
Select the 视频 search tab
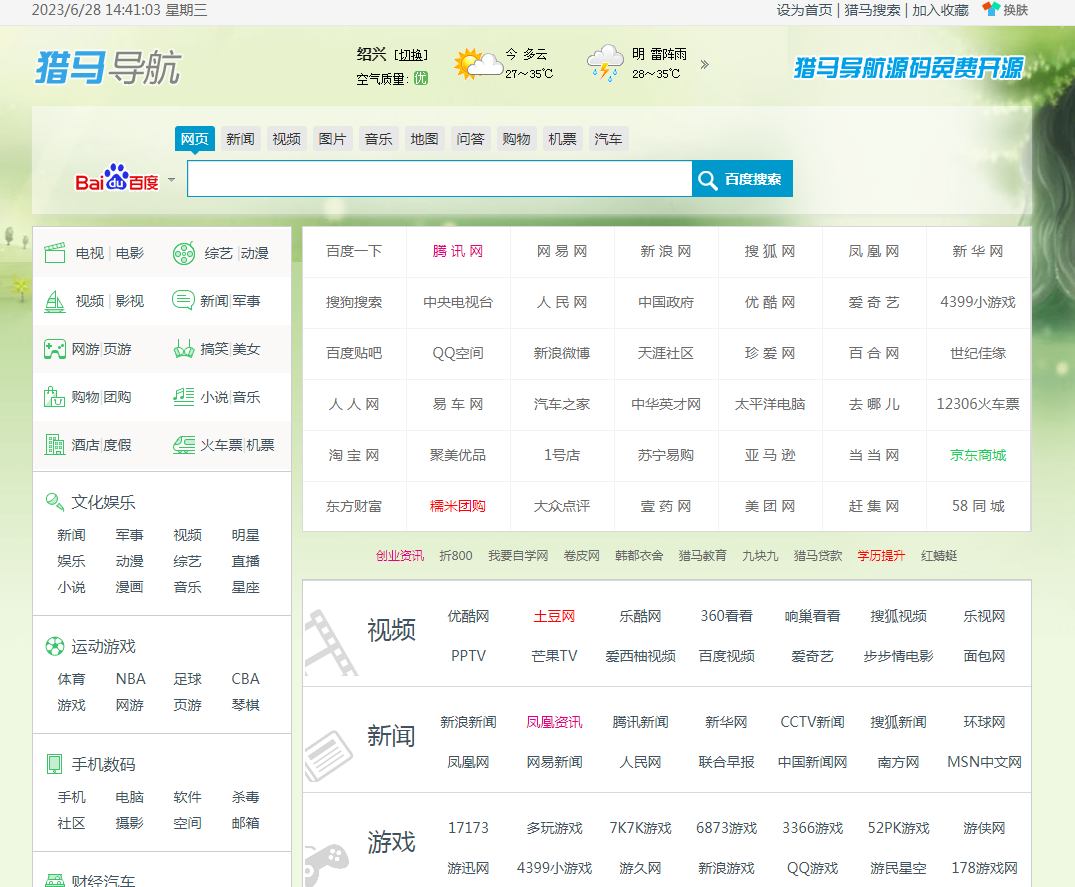pyautogui.click(x=287, y=138)
